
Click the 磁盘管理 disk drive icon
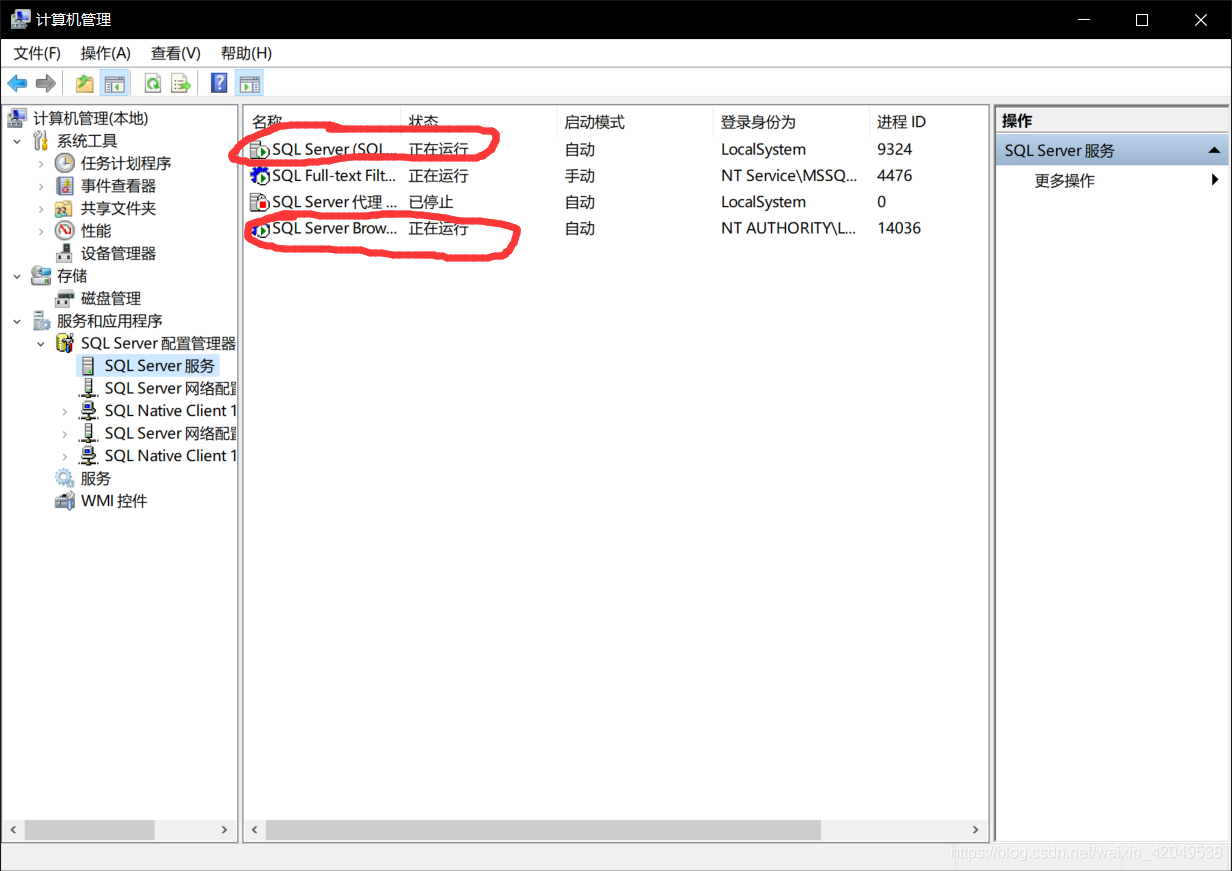64,298
